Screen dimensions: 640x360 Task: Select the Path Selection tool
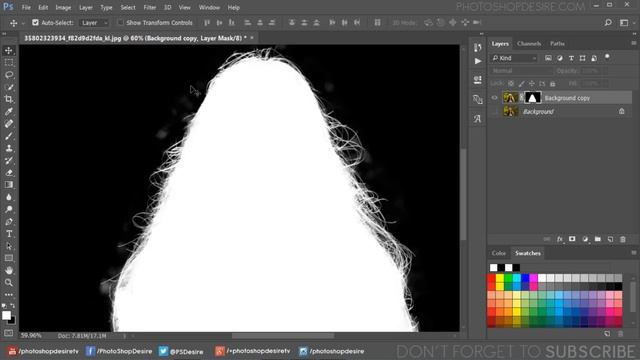pyautogui.click(x=9, y=246)
